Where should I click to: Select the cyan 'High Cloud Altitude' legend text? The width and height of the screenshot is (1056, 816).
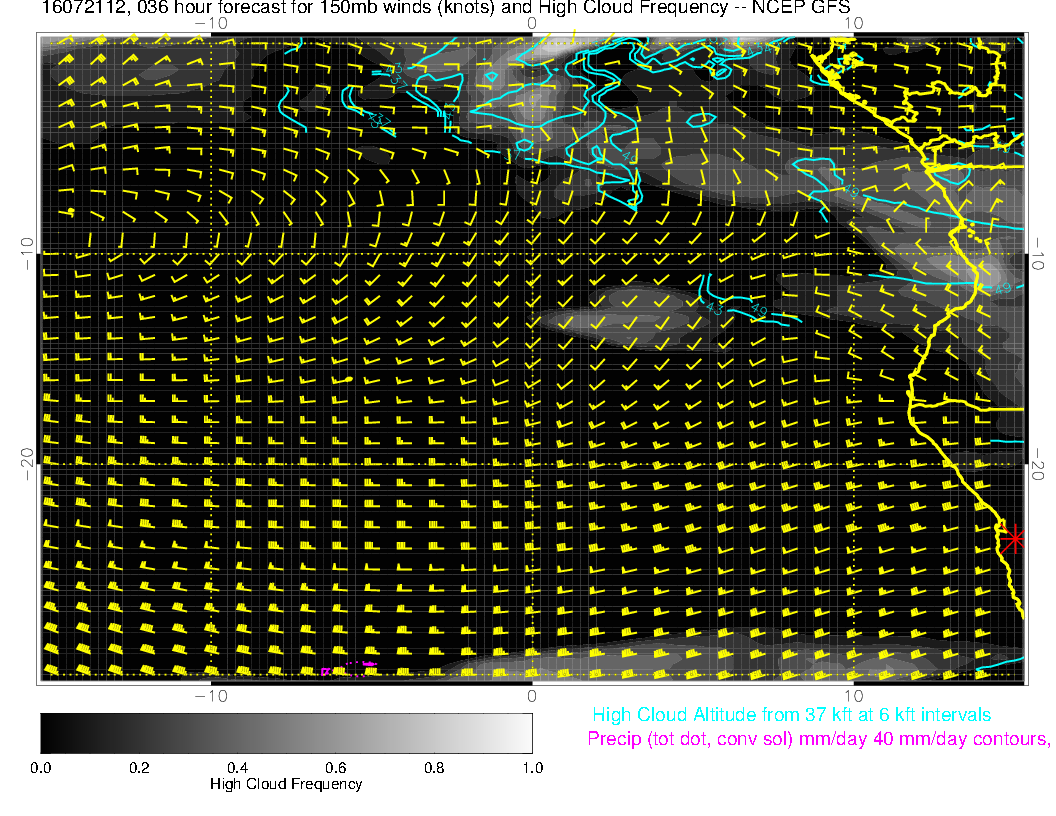pyautogui.click(x=791, y=715)
